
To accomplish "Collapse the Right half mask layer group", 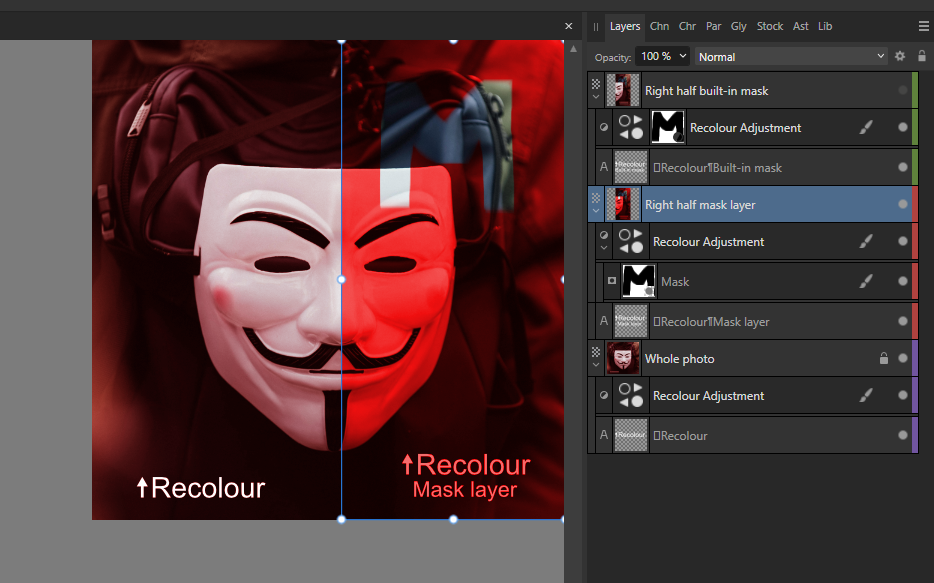I will pyautogui.click(x=596, y=211).
